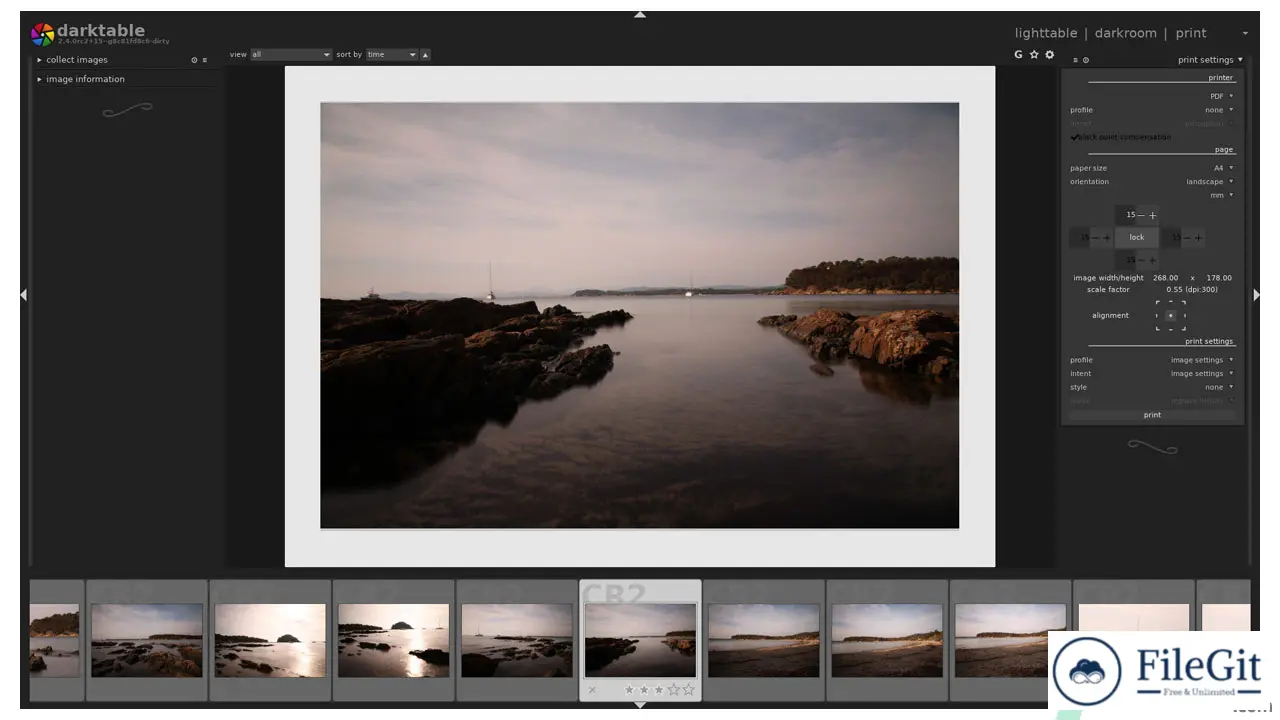
Task: Increase top margin with plus
Action: click(1152, 215)
